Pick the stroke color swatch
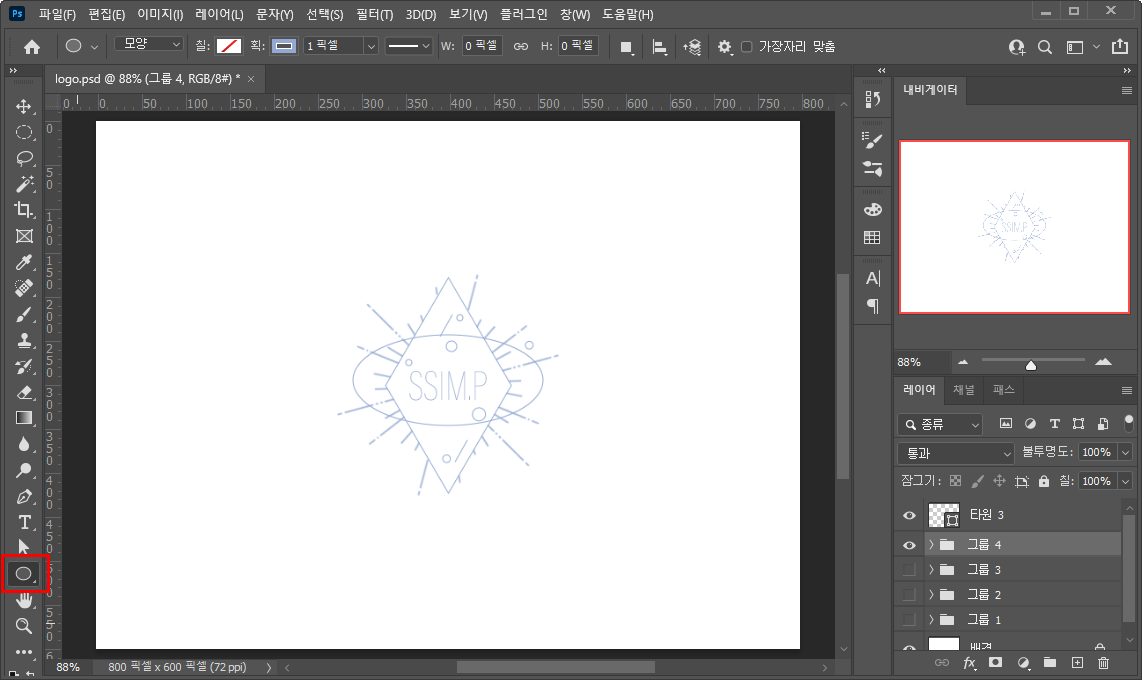1142x680 pixels. coord(283,46)
